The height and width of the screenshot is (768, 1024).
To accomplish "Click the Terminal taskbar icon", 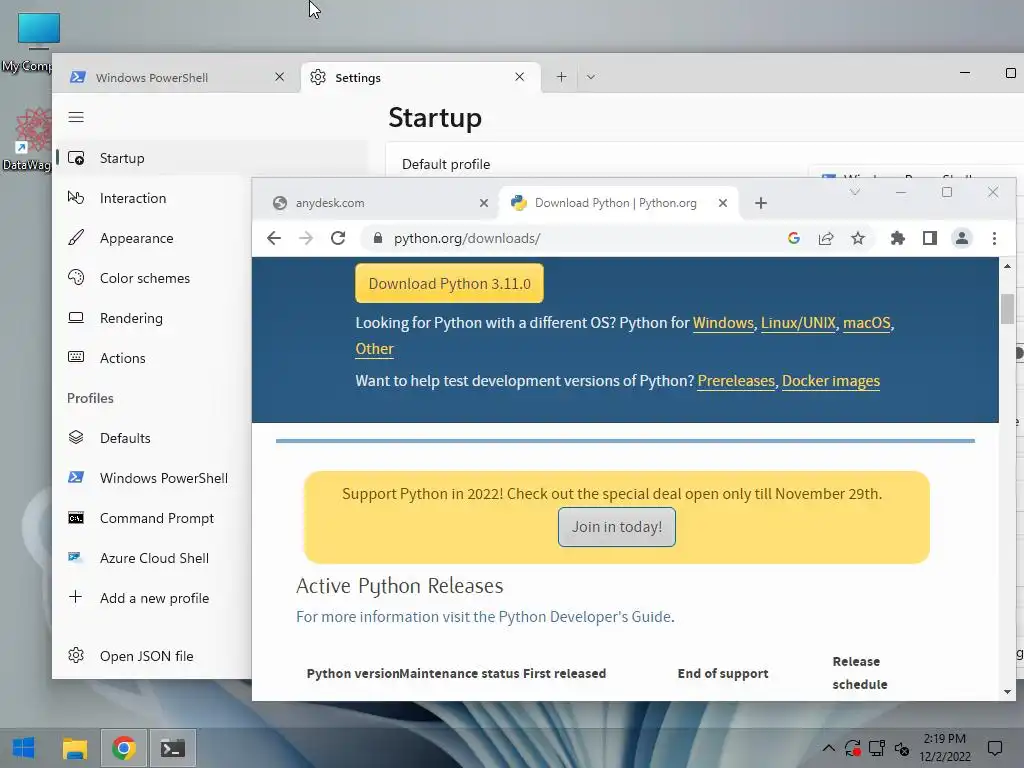I will [173, 748].
